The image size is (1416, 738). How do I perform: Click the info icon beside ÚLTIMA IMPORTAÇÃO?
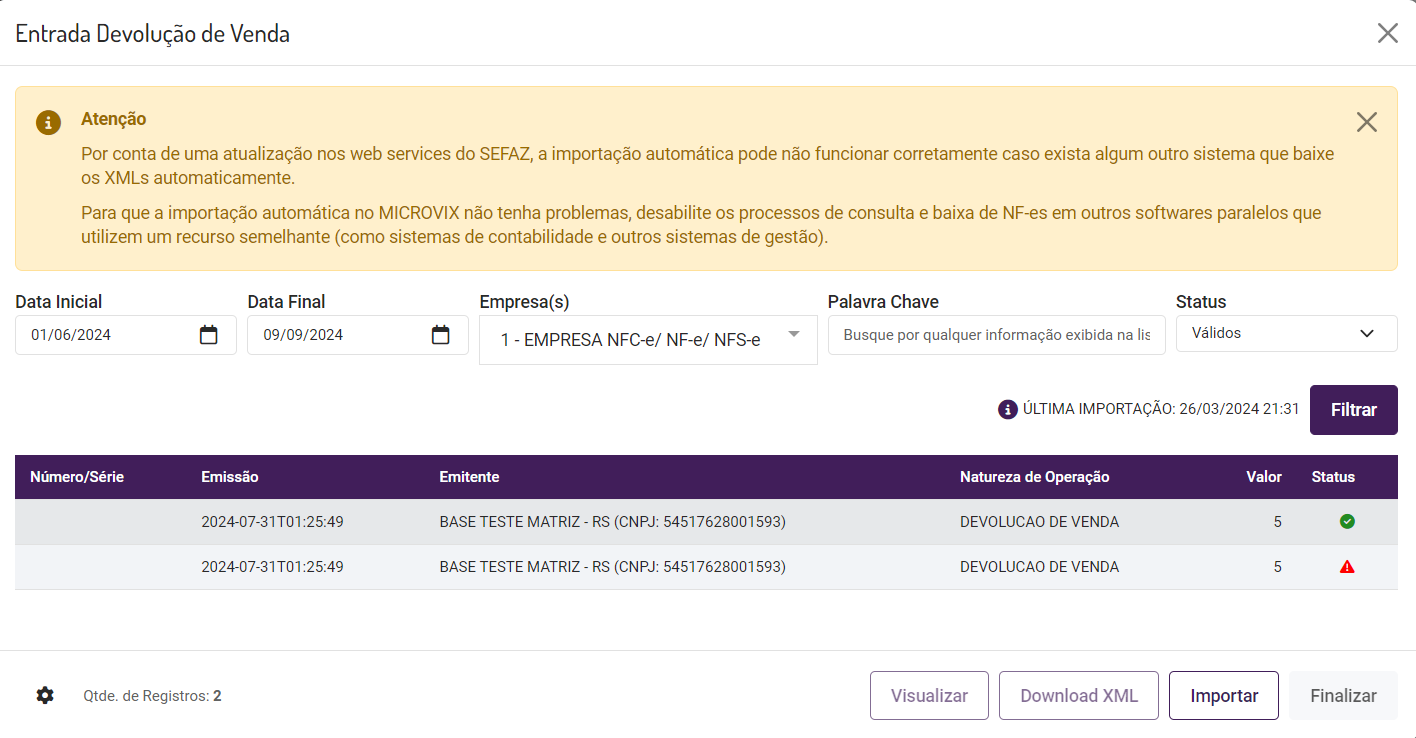[x=1008, y=409]
